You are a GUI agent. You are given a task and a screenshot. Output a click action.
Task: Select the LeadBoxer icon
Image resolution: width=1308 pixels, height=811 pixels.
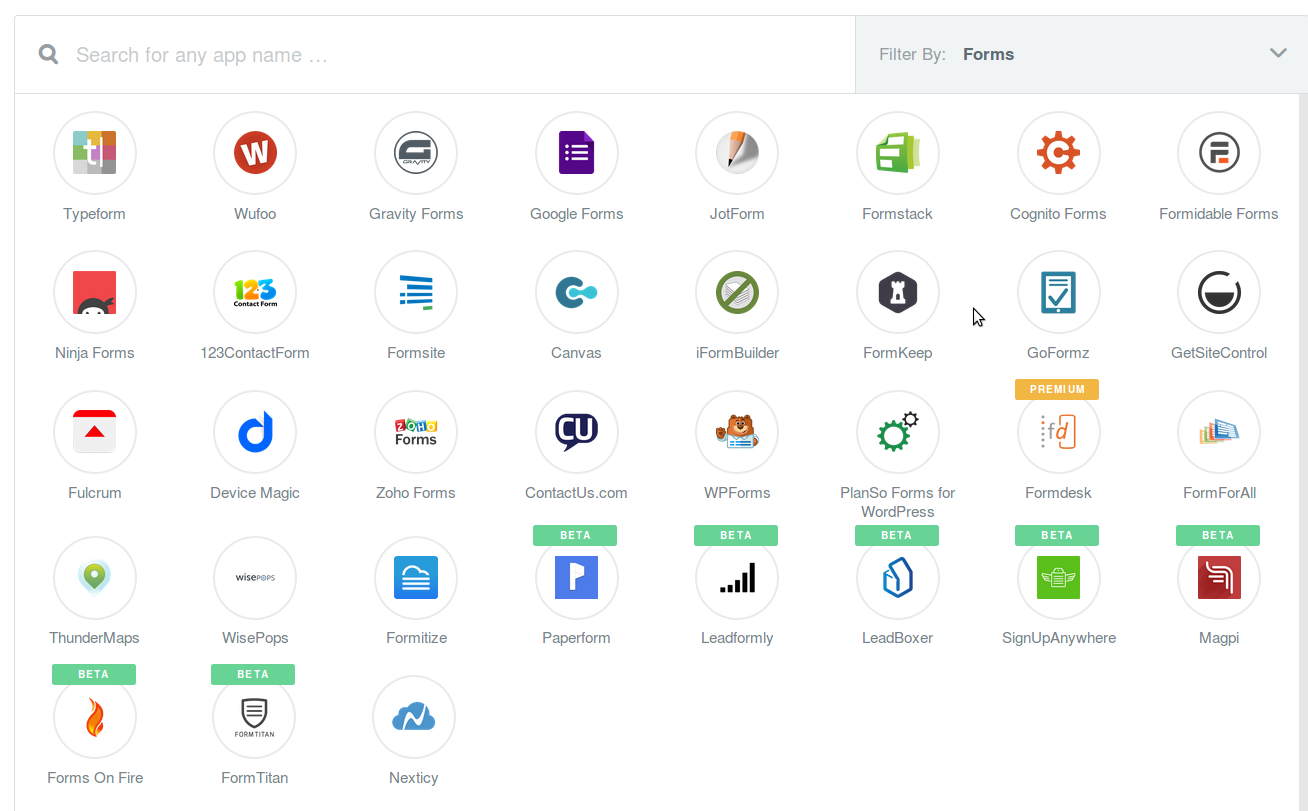click(x=898, y=577)
